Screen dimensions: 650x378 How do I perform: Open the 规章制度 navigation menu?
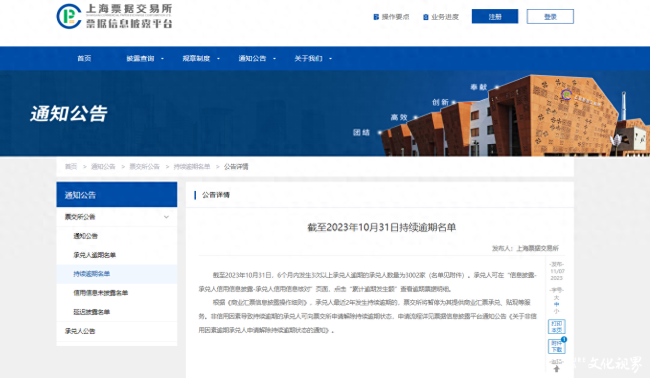(x=196, y=58)
